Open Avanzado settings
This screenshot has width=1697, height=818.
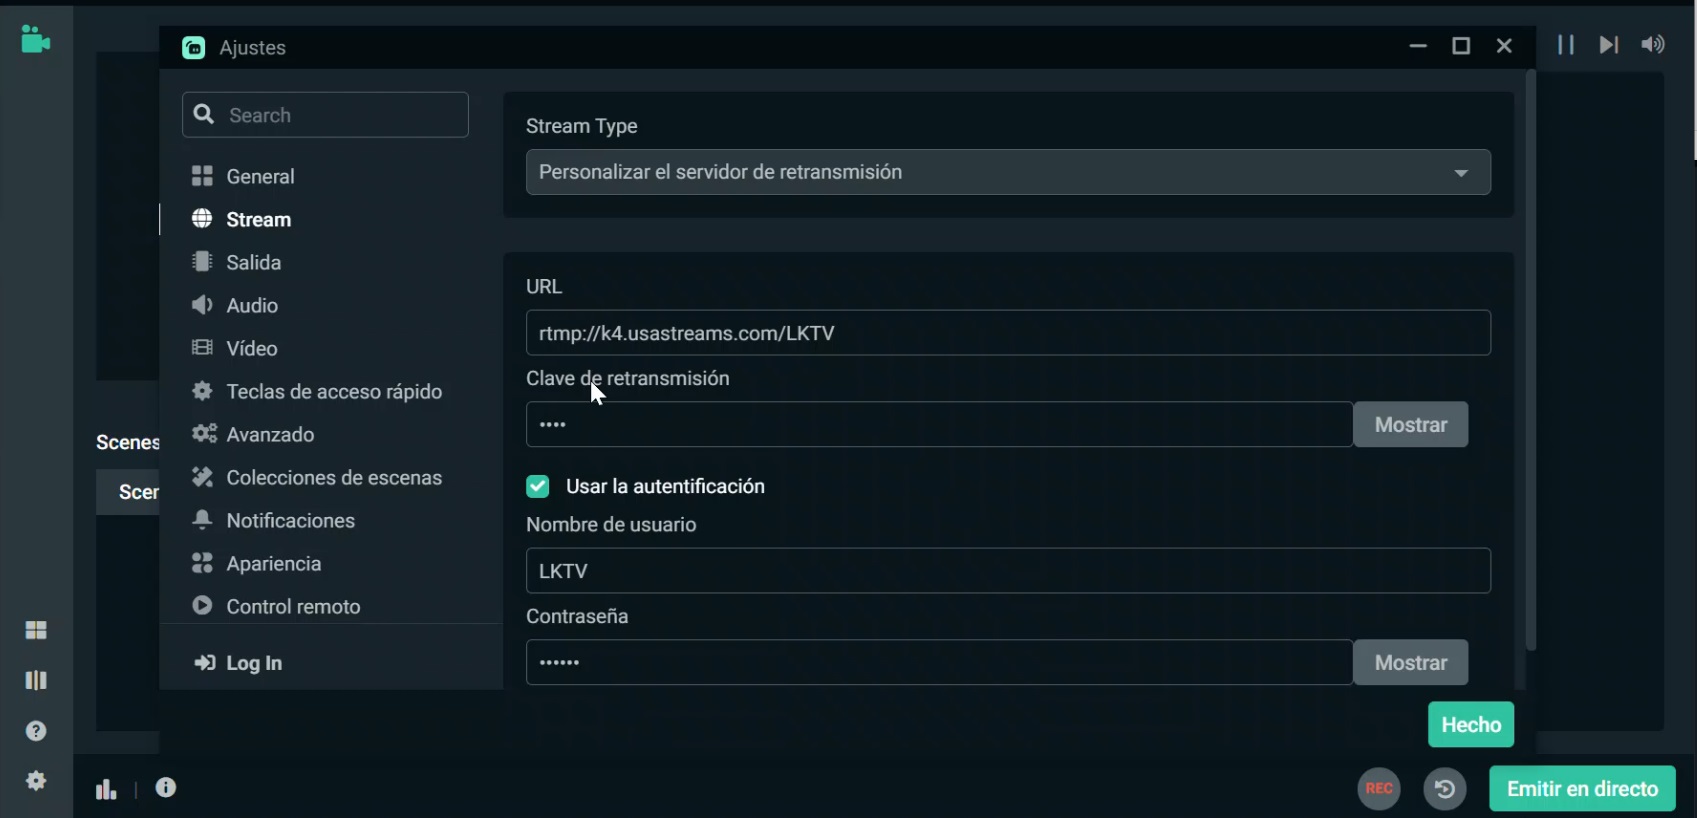[253, 434]
